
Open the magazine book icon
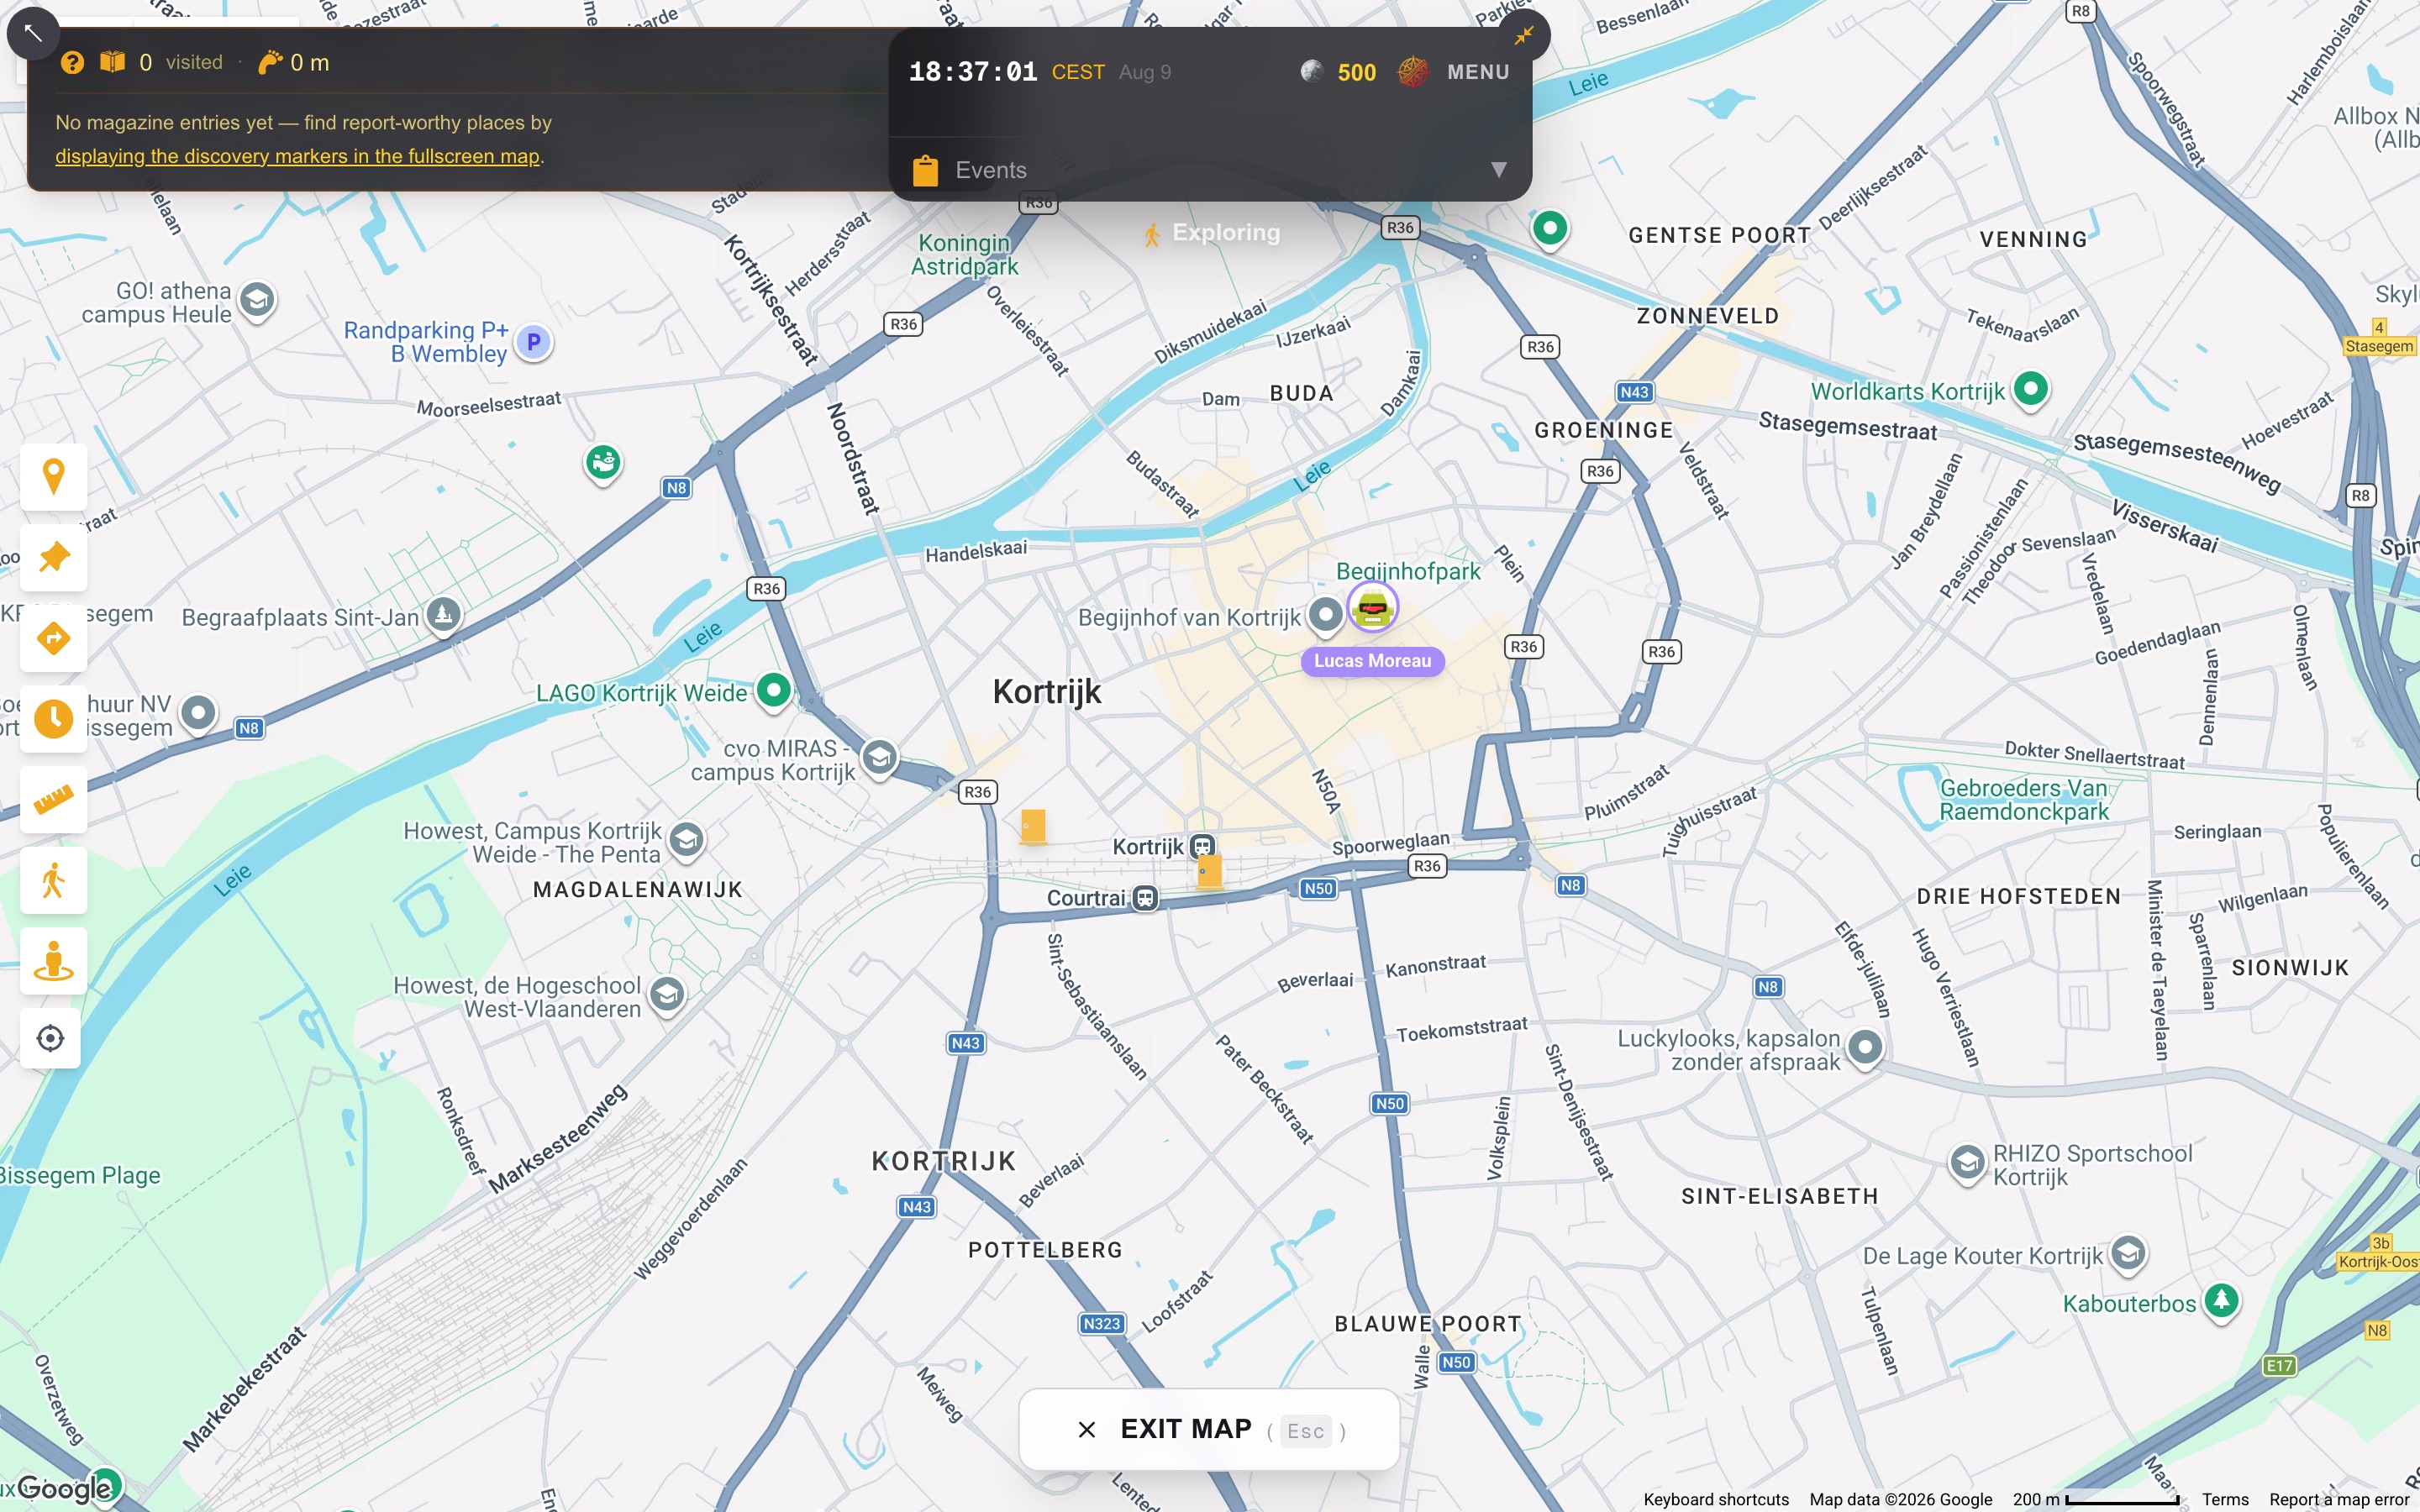(x=112, y=62)
